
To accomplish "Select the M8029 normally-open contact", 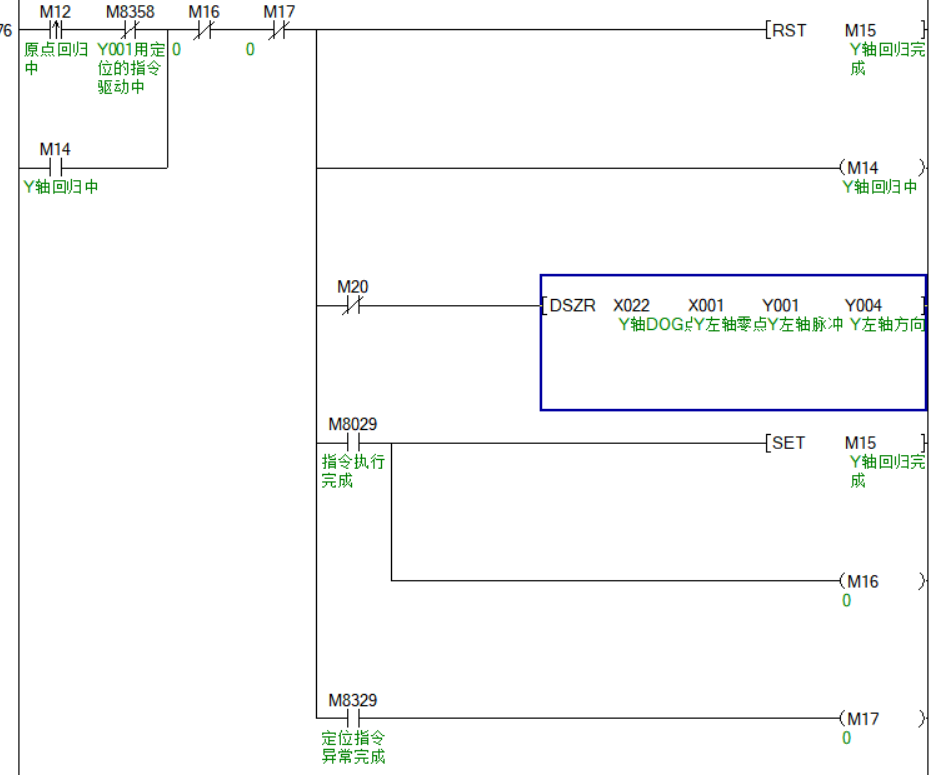I will [x=352, y=442].
